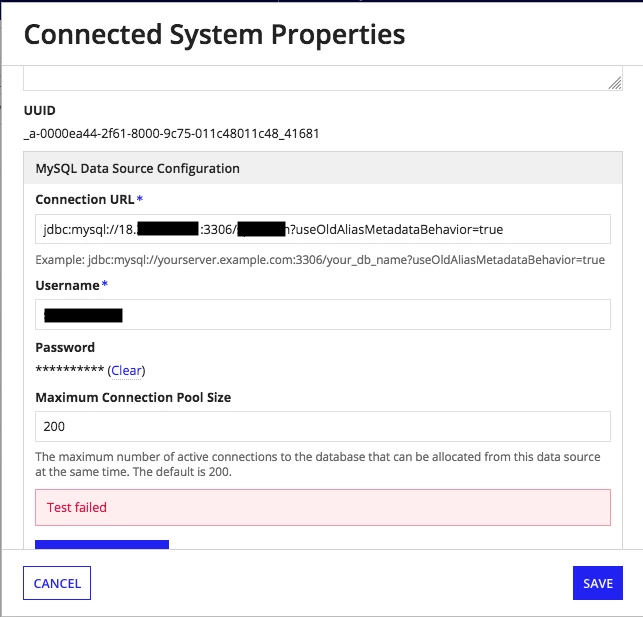Click the Test failed error banner

point(323,508)
